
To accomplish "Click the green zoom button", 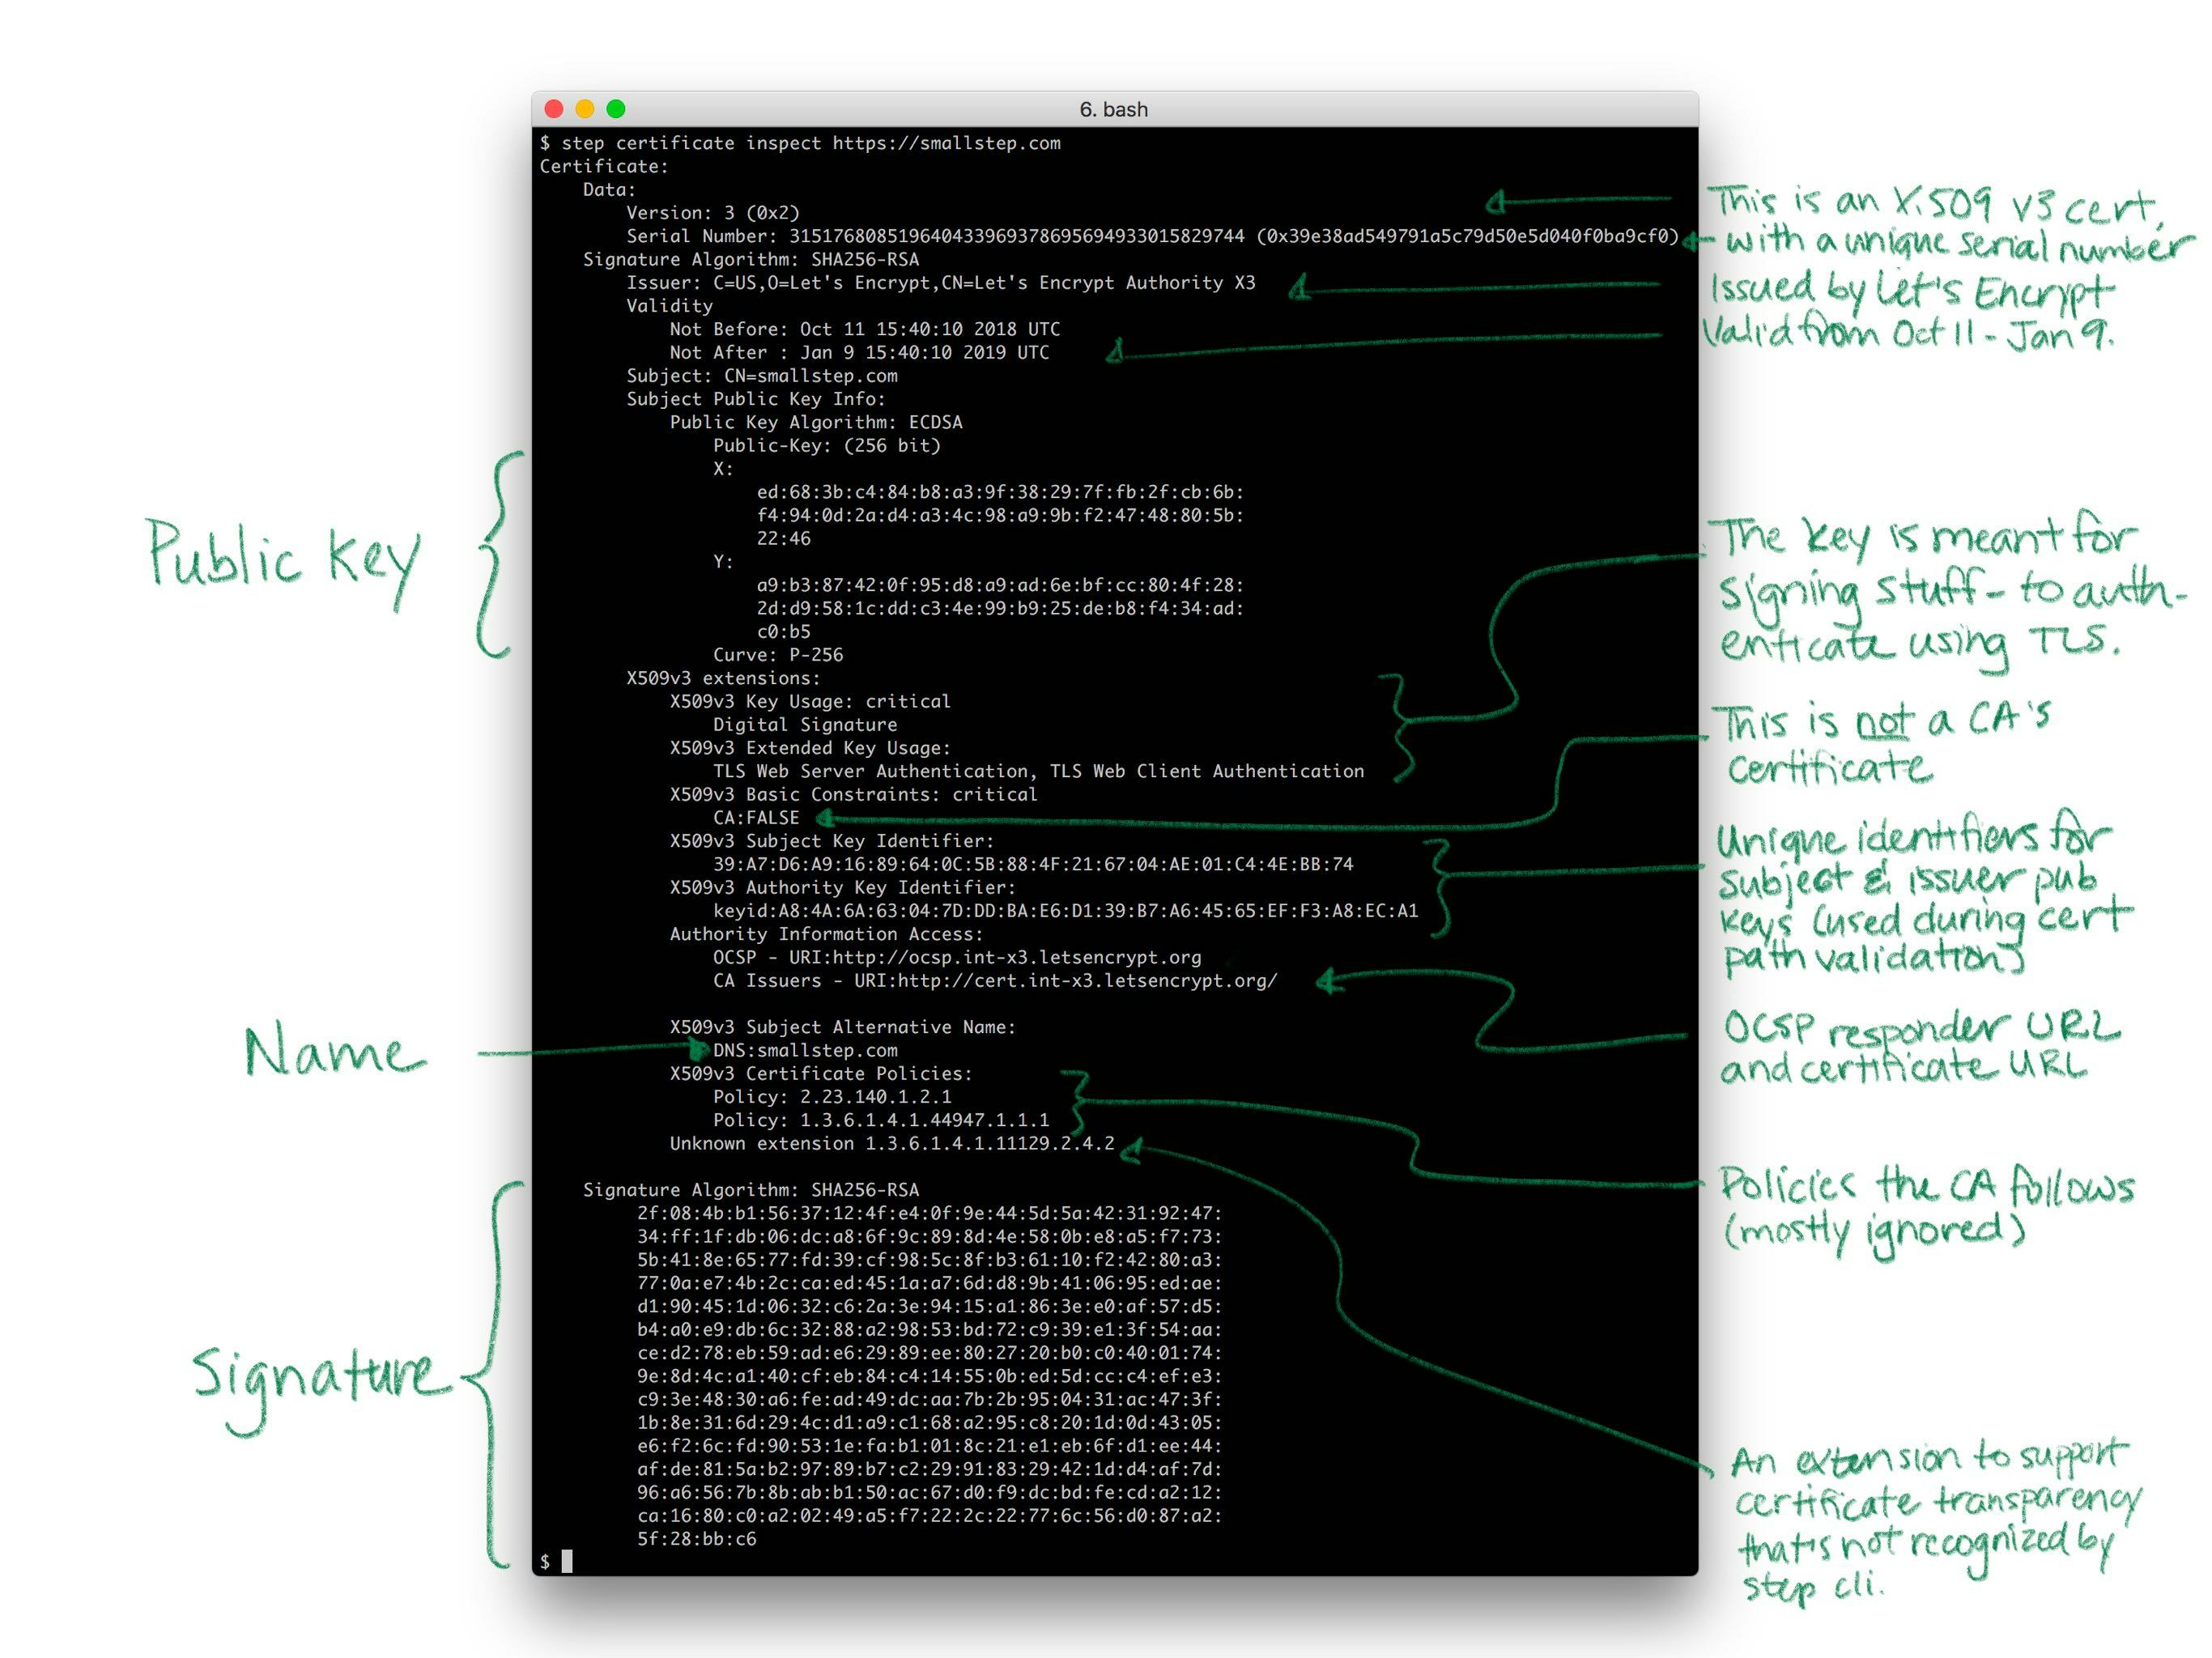I will pos(617,108).
